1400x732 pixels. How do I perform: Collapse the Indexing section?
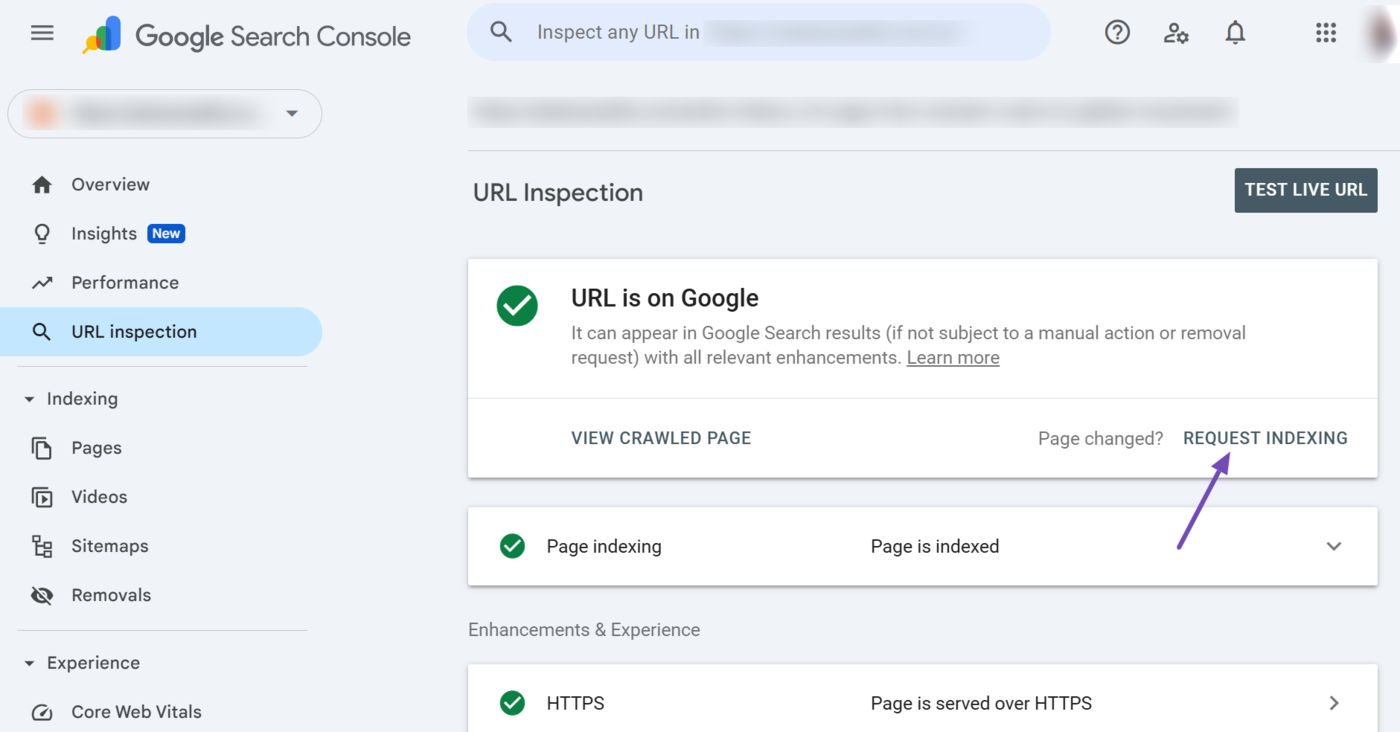click(x=29, y=399)
